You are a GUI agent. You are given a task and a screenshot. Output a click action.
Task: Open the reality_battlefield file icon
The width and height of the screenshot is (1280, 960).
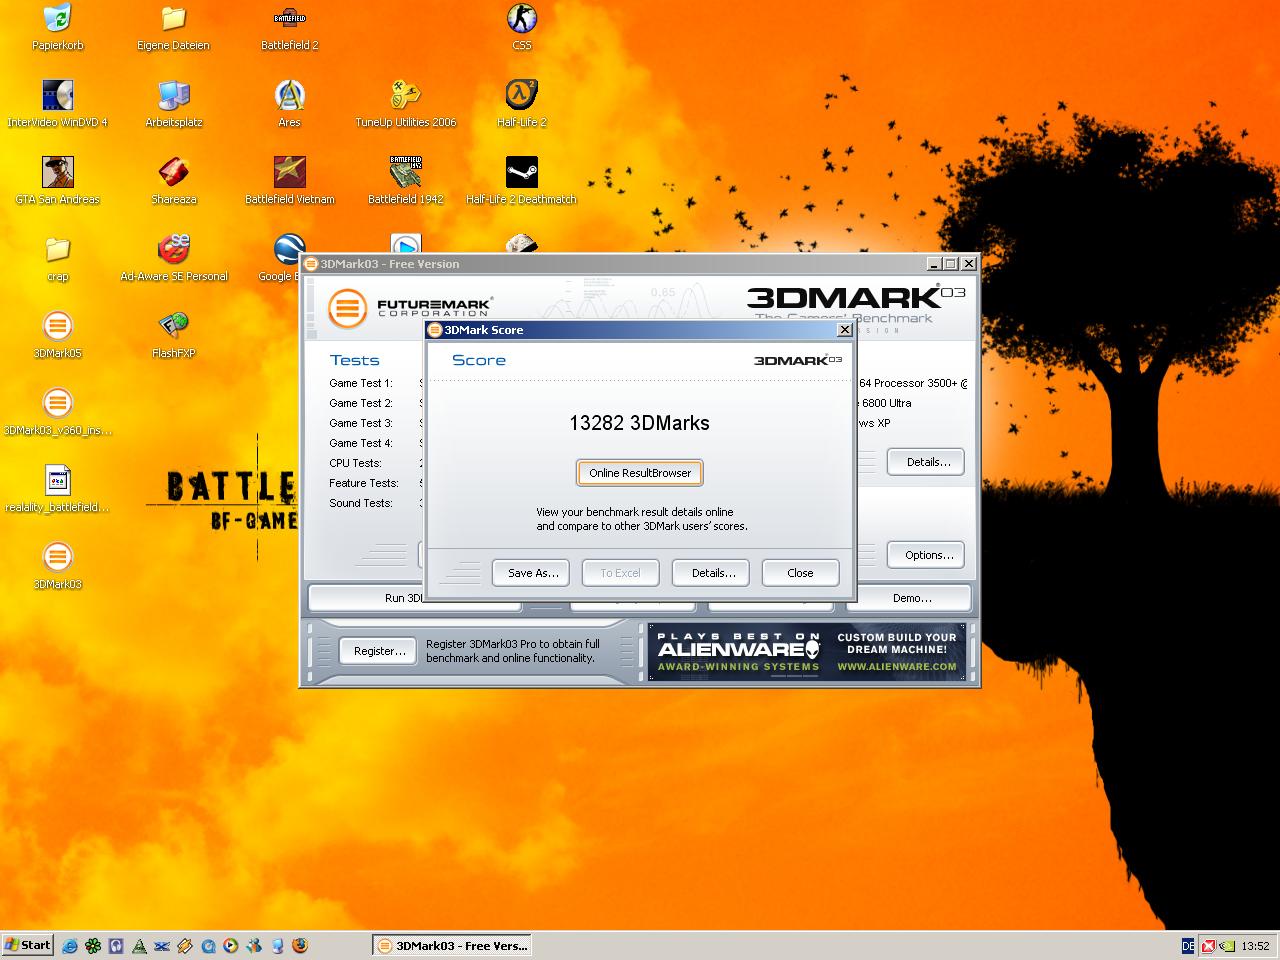click(x=58, y=489)
